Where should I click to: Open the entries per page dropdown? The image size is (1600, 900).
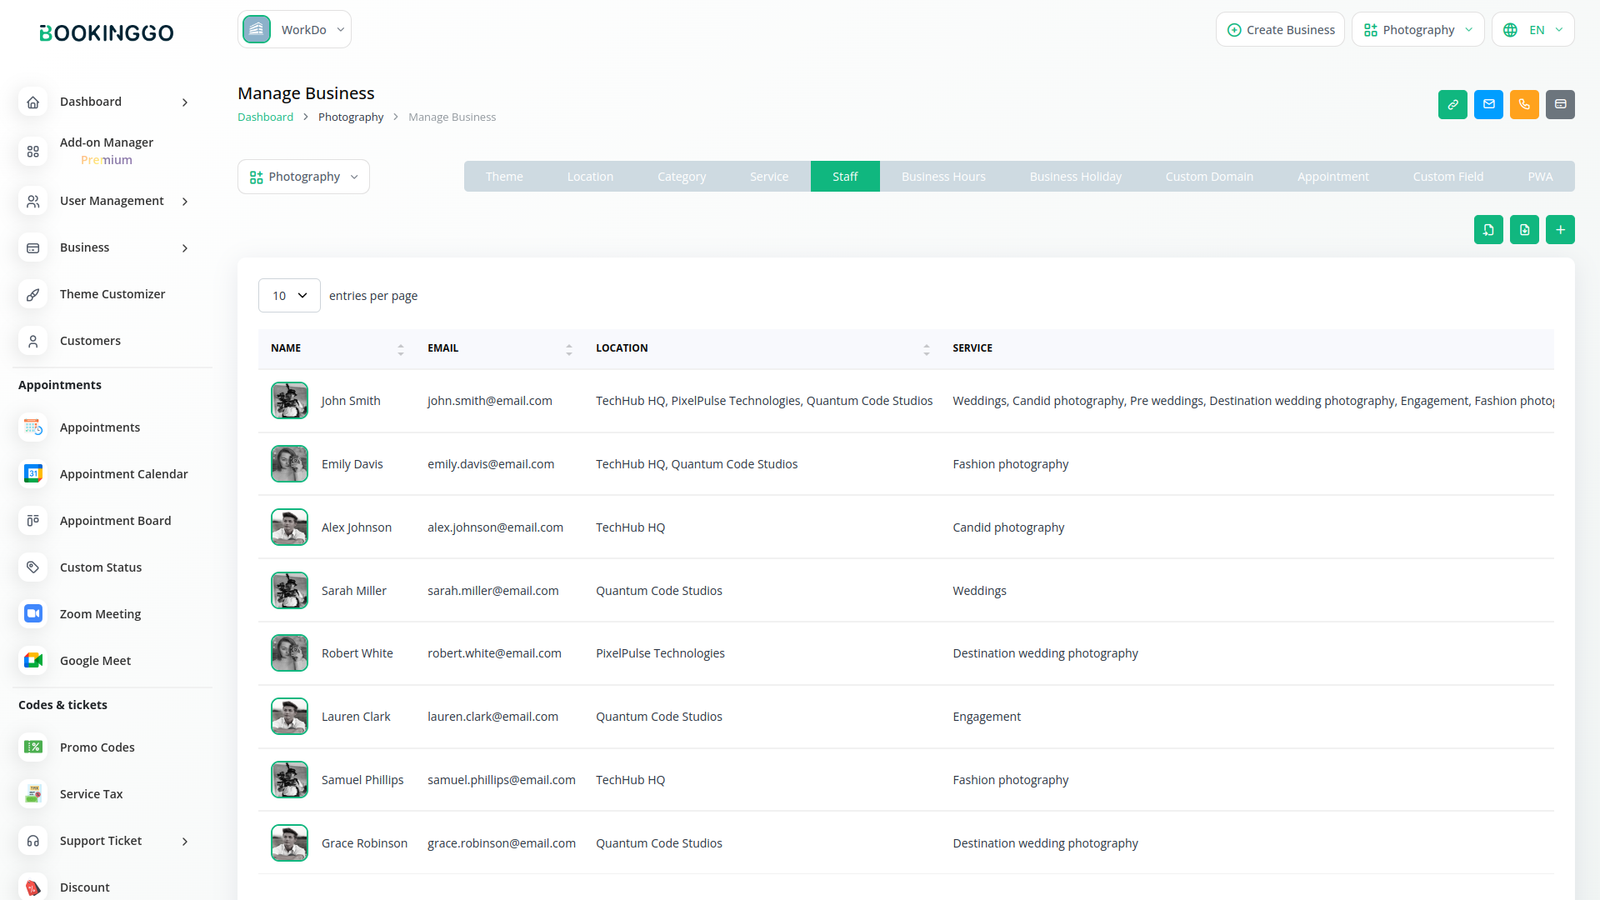289,296
